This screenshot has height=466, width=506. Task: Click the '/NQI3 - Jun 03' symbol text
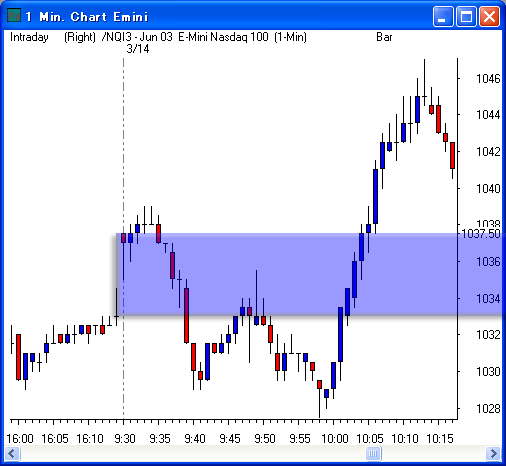pos(137,37)
